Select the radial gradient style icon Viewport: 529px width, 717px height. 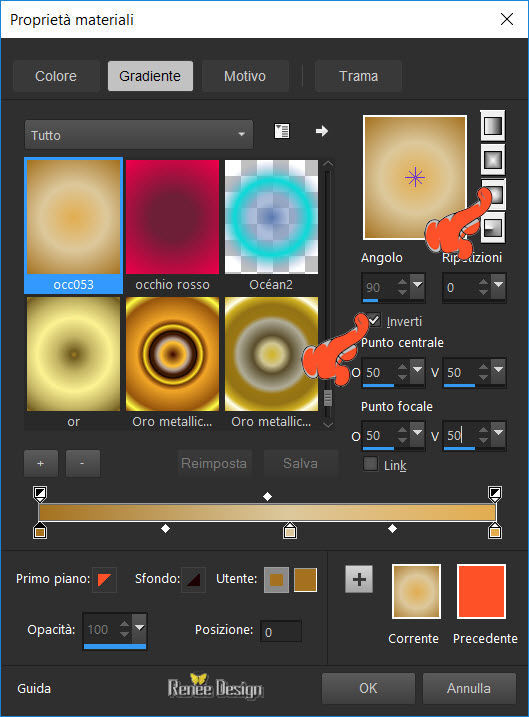(x=493, y=194)
